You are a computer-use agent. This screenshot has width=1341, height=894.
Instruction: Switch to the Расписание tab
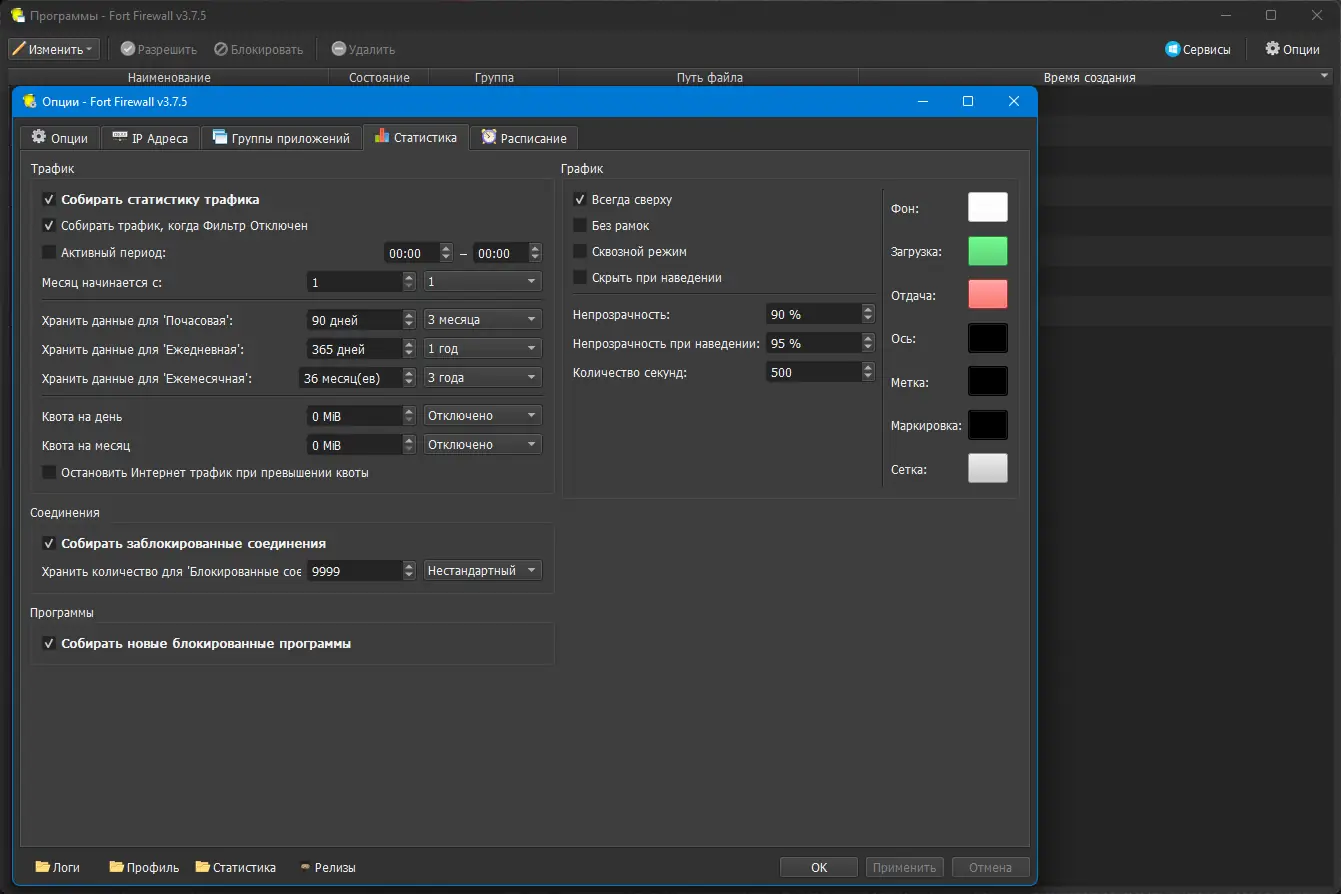point(523,138)
